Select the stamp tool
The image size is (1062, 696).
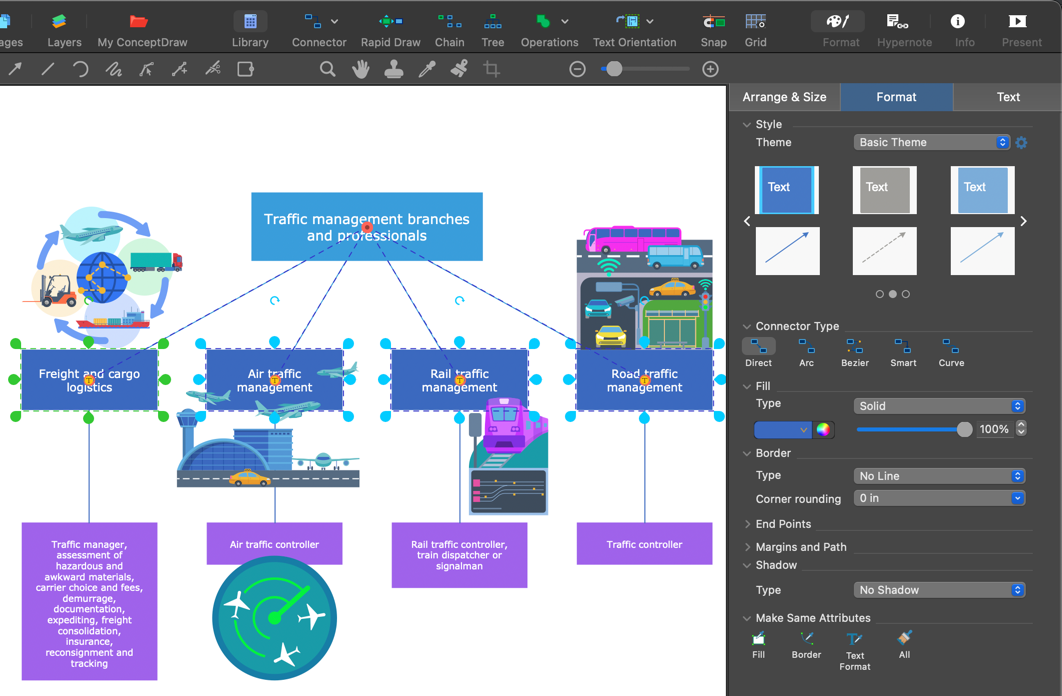394,69
